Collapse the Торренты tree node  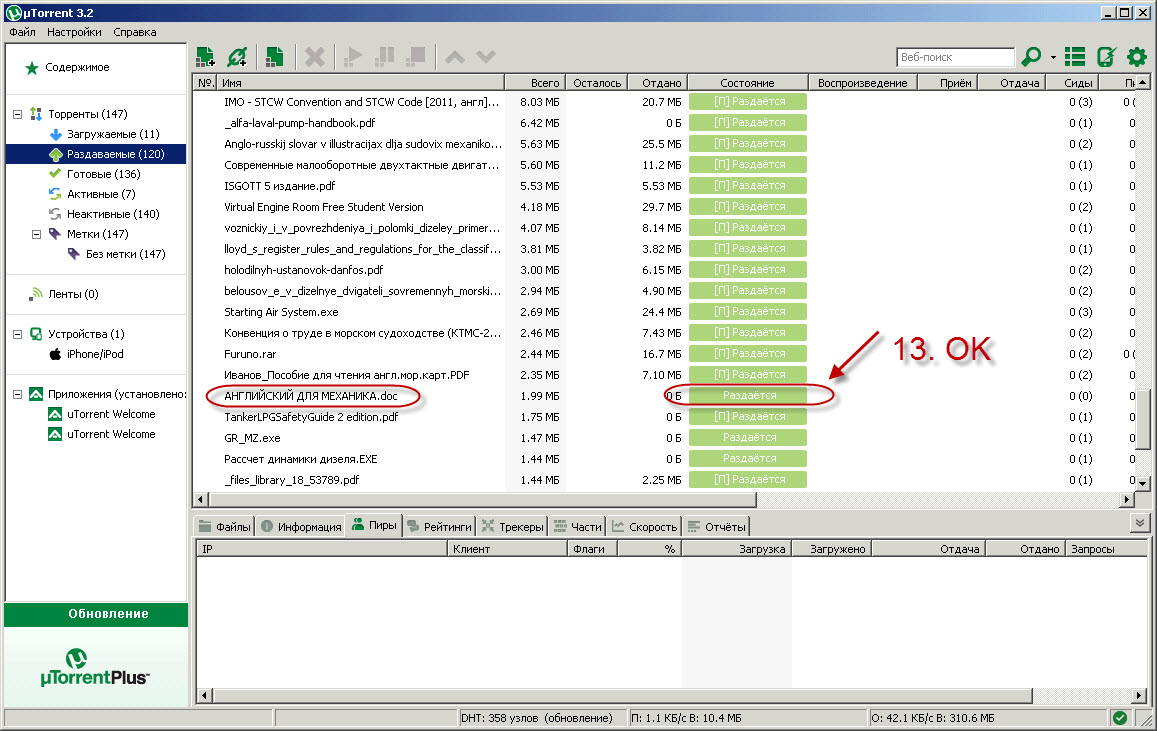click(17, 114)
